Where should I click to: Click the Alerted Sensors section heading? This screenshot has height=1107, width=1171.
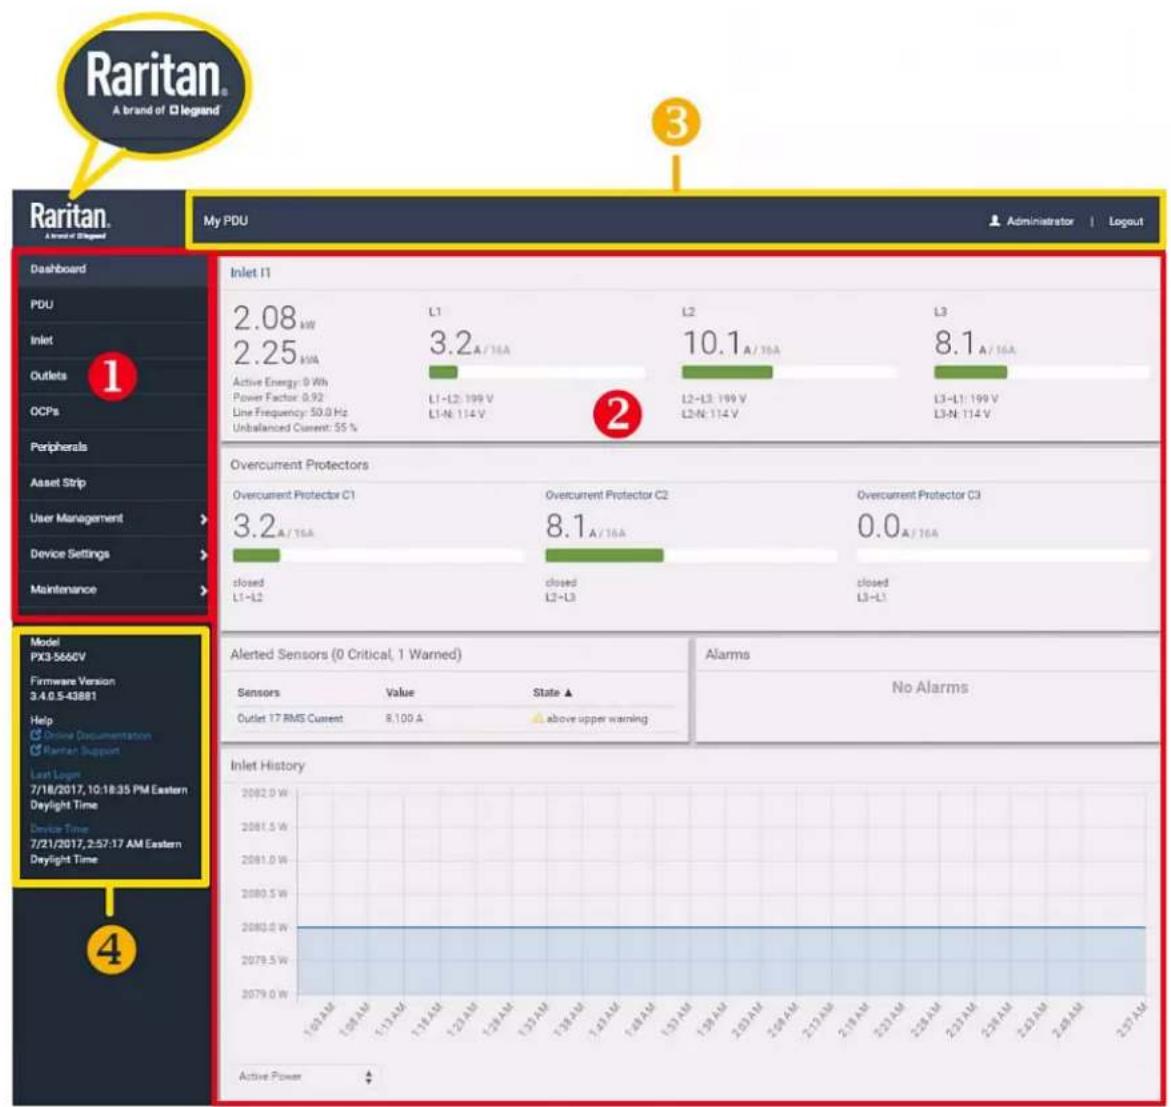(x=346, y=654)
